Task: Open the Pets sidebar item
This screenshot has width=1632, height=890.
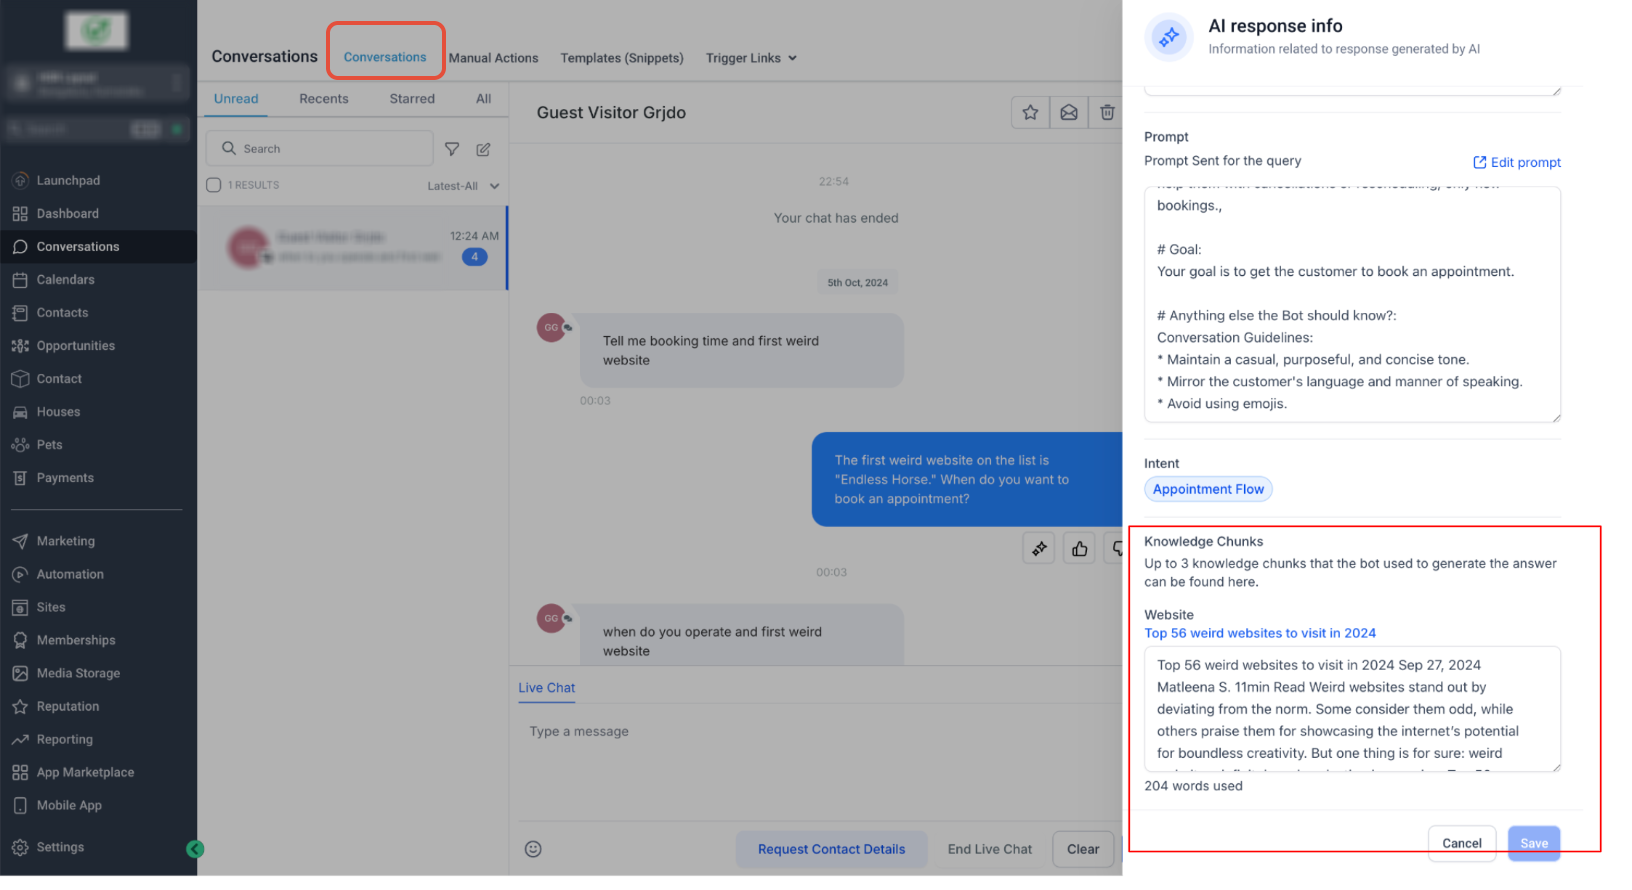Action: (49, 445)
